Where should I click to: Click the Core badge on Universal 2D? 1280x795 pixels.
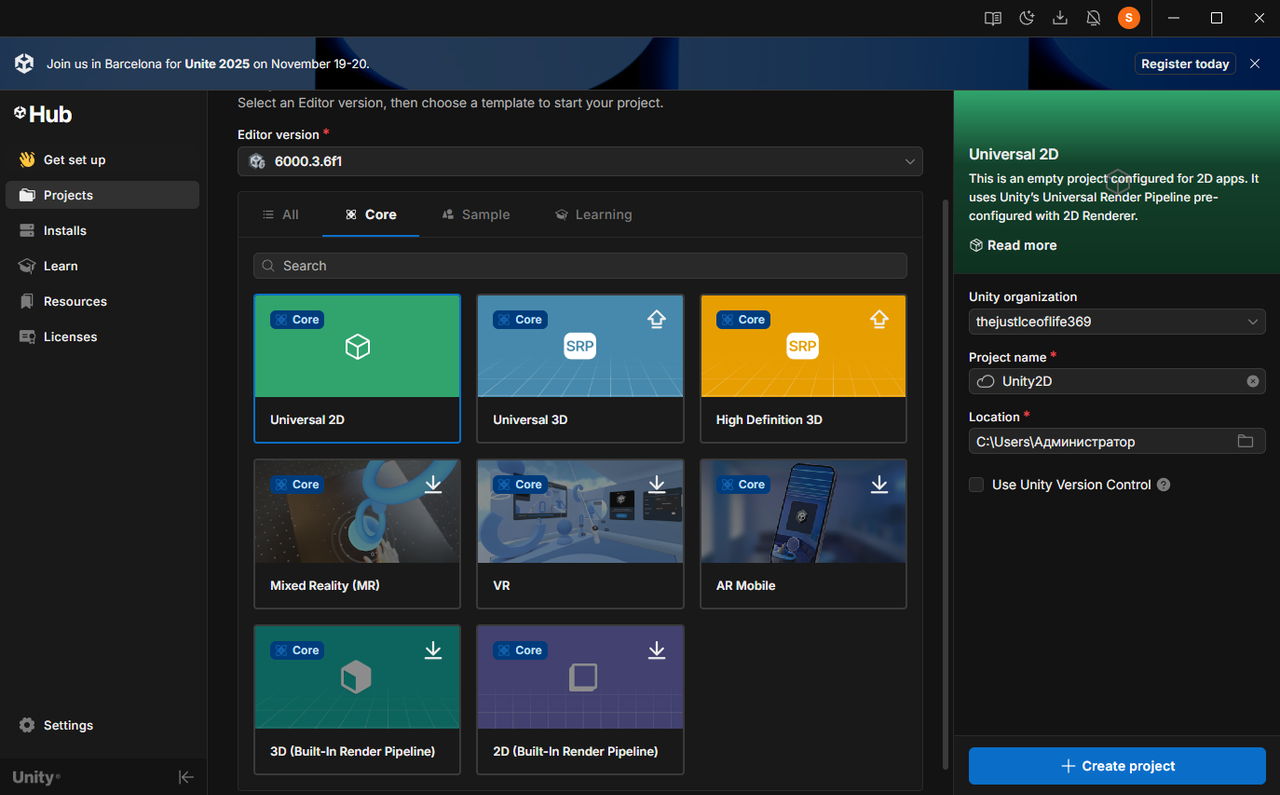coord(297,320)
